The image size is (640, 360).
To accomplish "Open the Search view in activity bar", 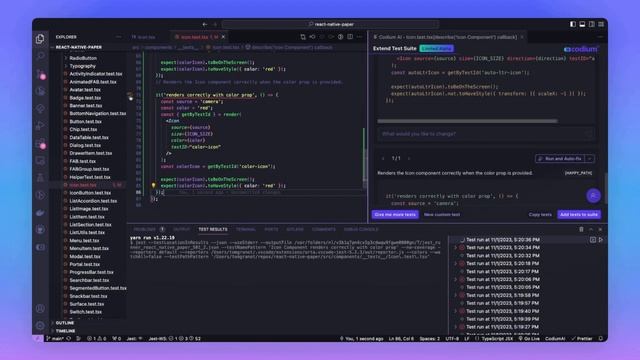I will [40, 56].
